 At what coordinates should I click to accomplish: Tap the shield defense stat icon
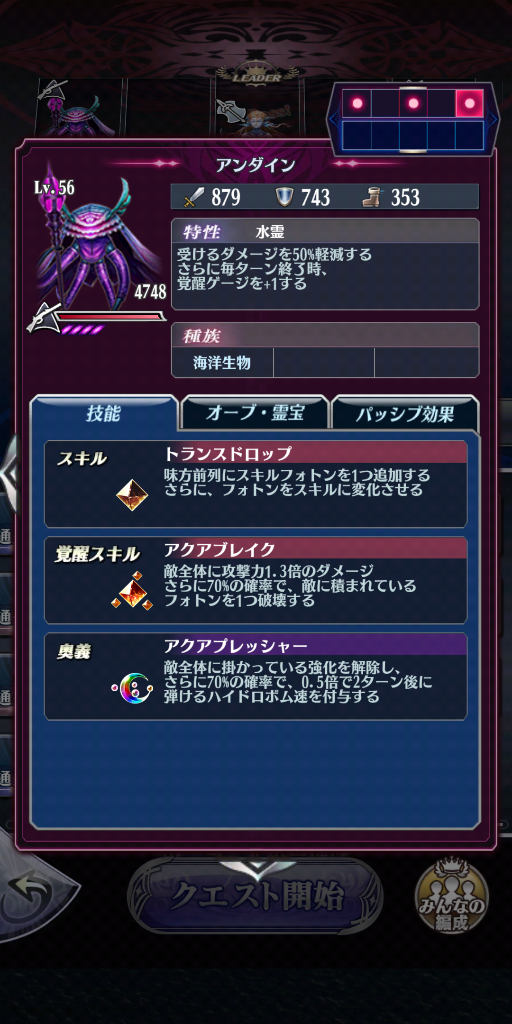[283, 197]
